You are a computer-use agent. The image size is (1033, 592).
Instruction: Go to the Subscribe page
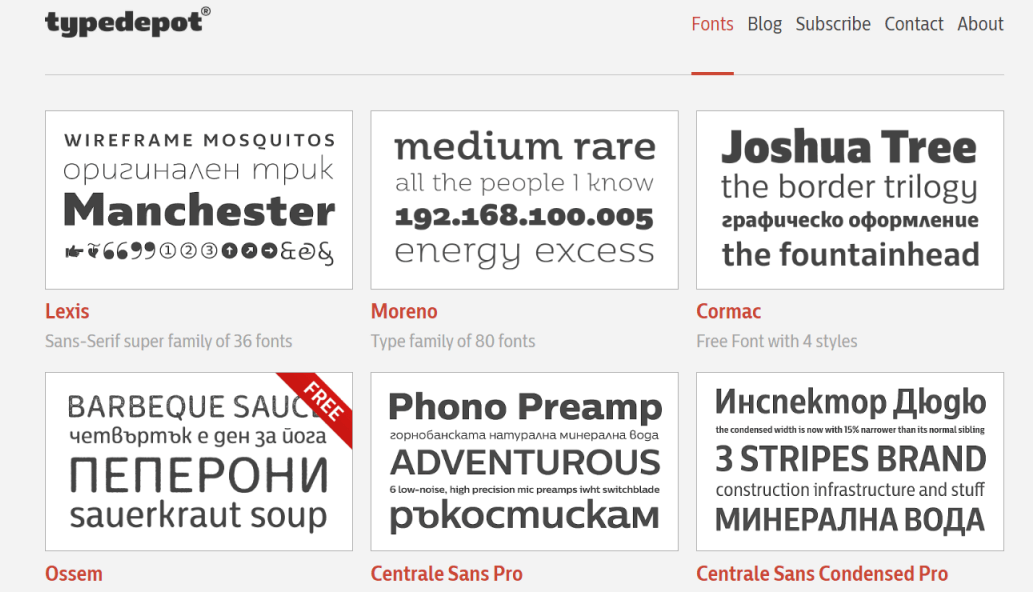point(833,24)
